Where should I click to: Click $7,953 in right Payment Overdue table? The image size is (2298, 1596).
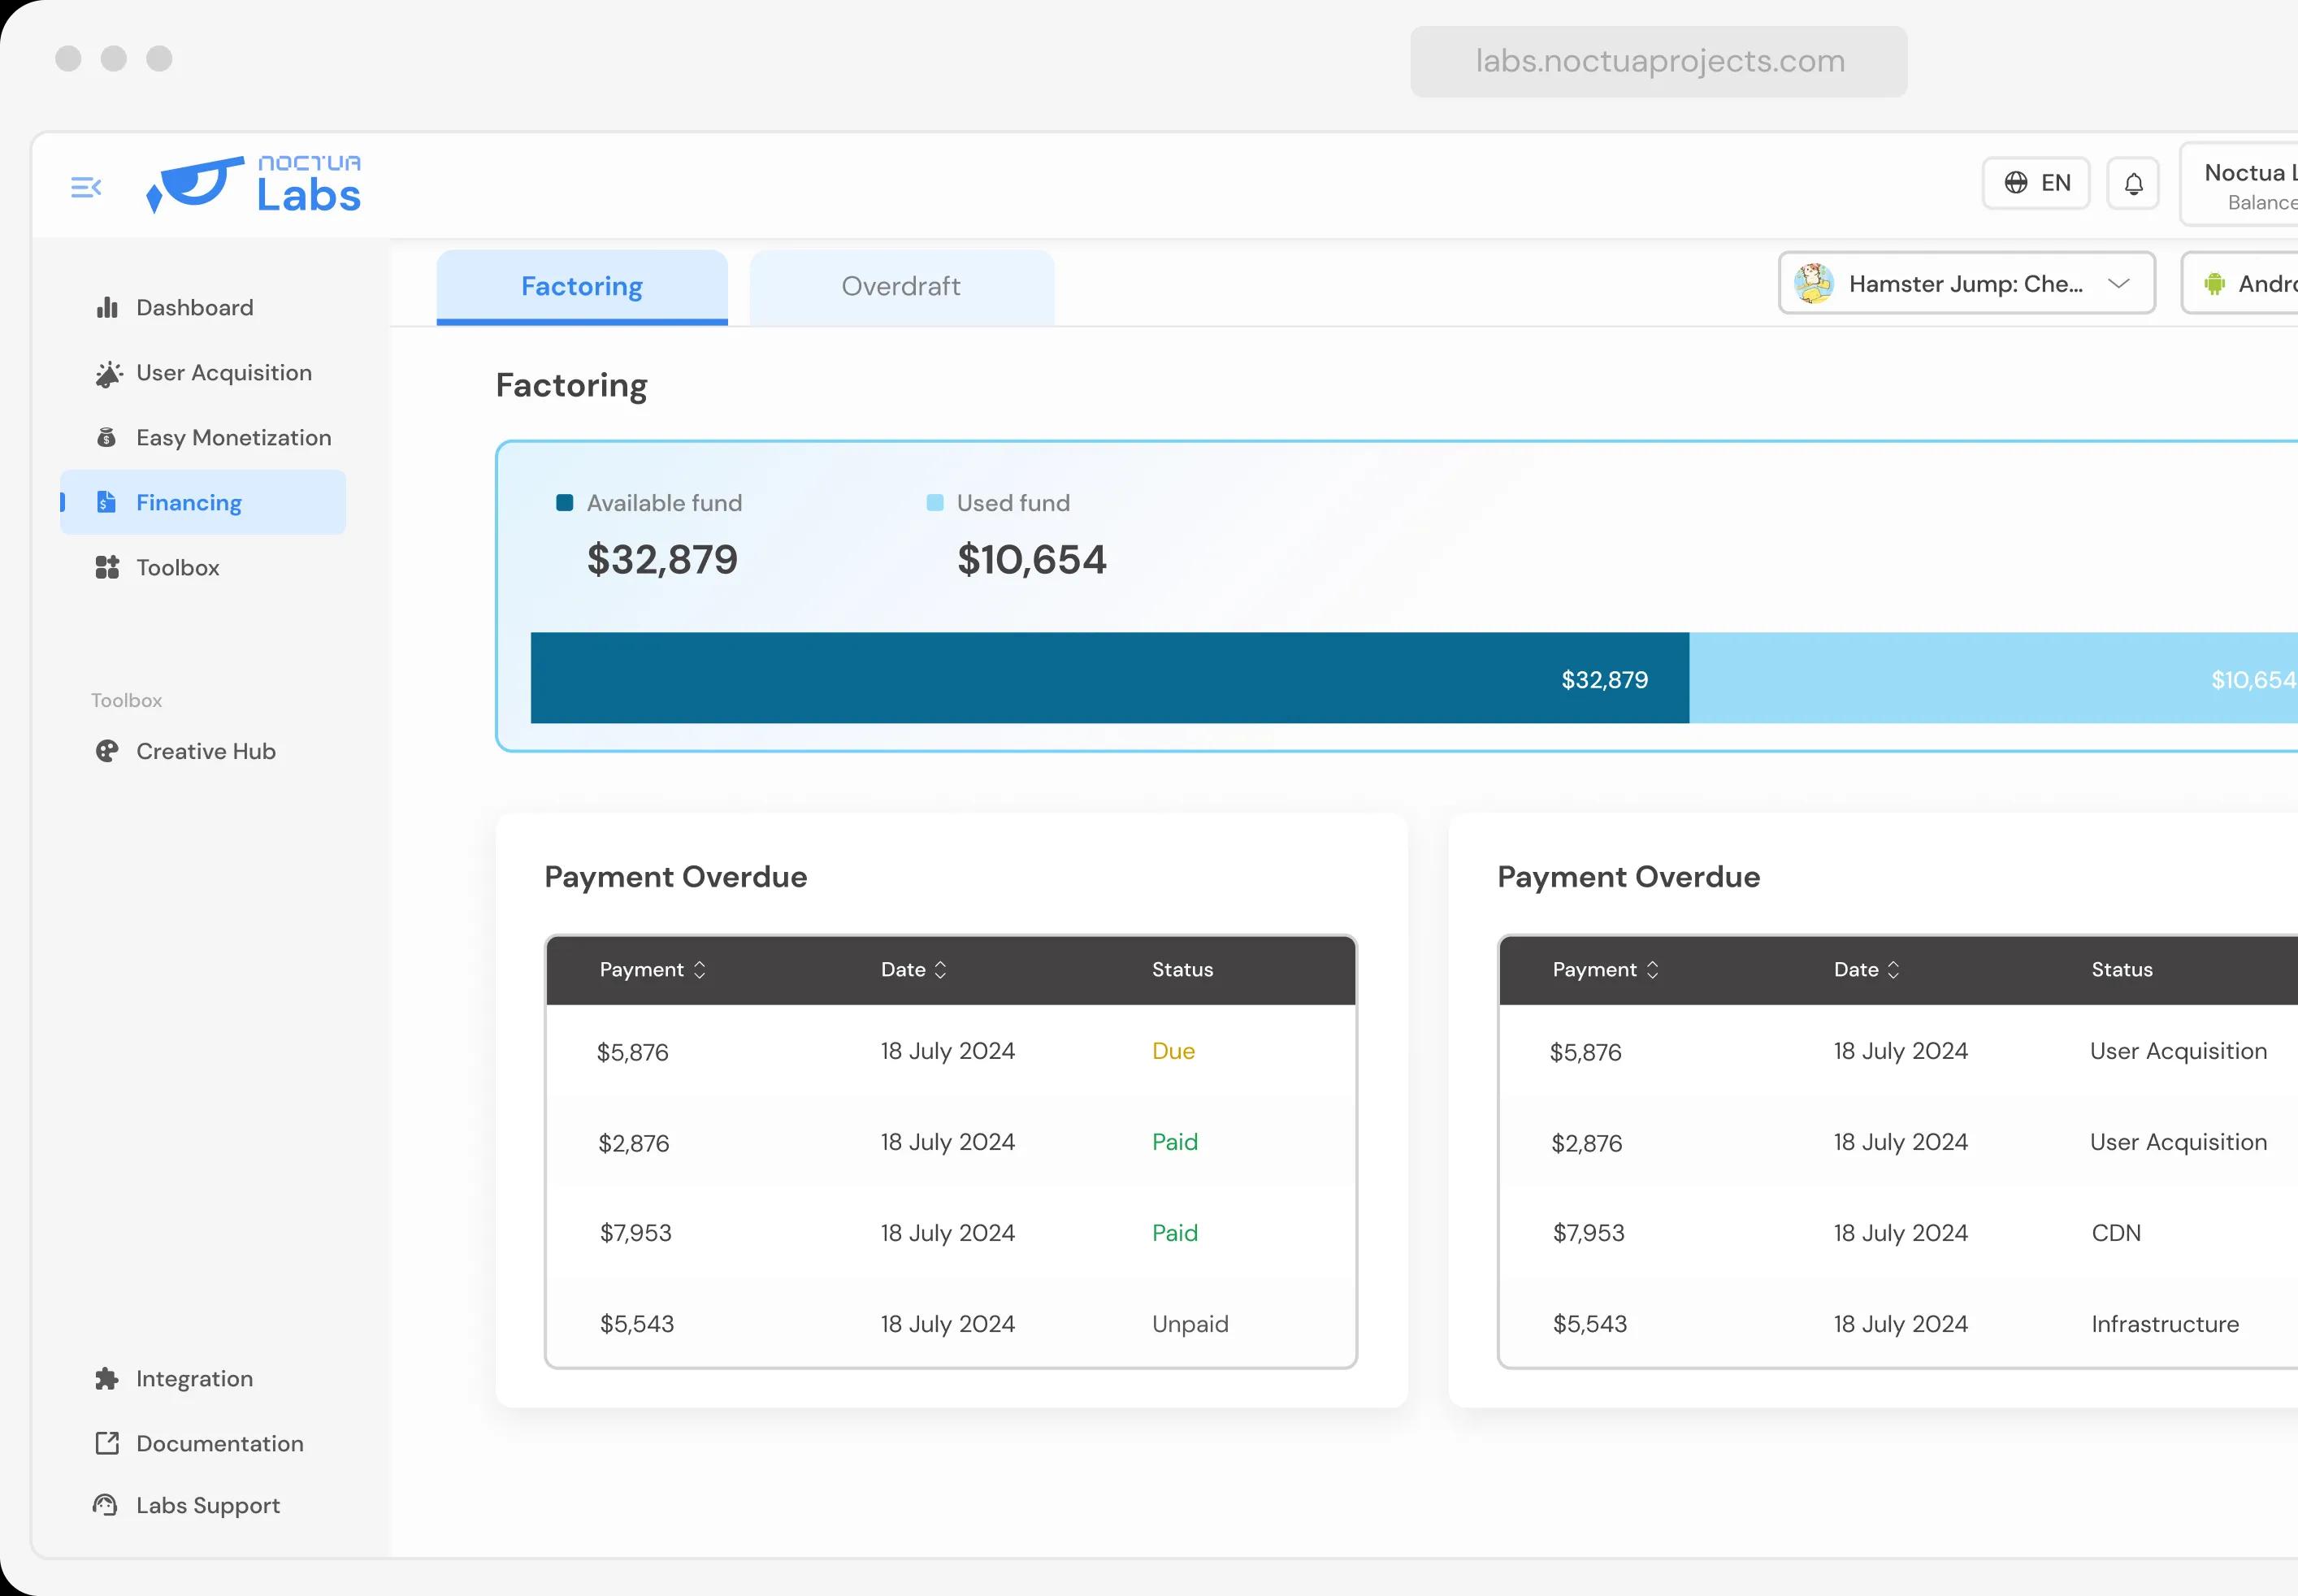click(1589, 1233)
